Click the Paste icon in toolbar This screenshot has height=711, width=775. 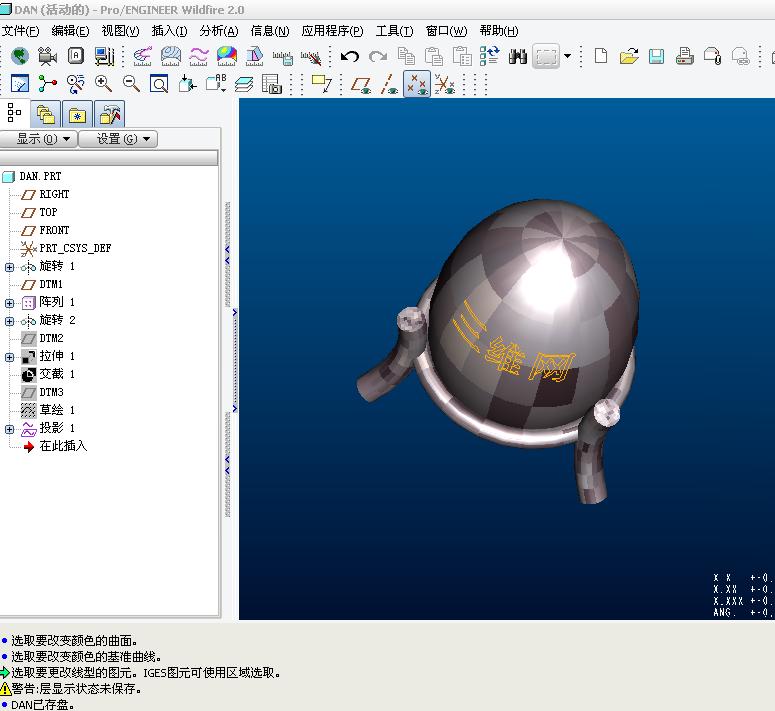tap(434, 56)
